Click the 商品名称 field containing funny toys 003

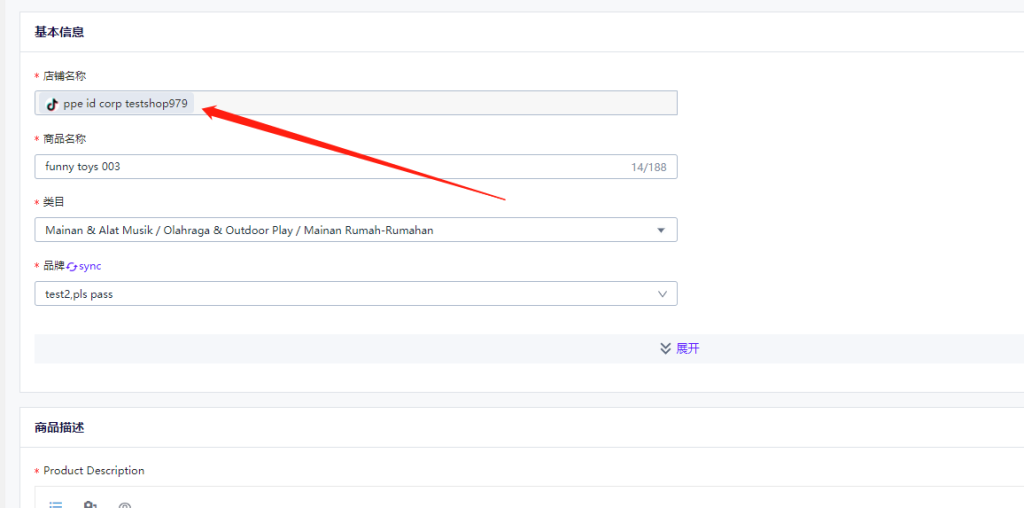[x=356, y=167]
